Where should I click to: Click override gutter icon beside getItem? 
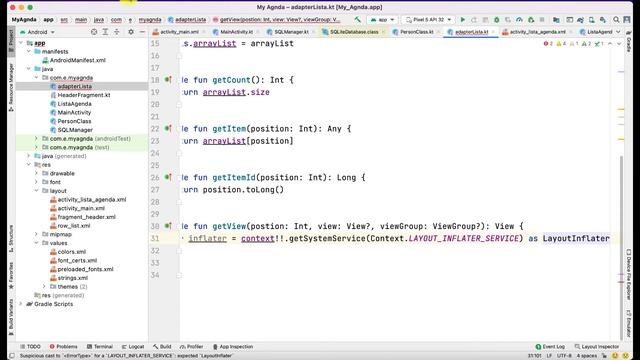pos(168,129)
